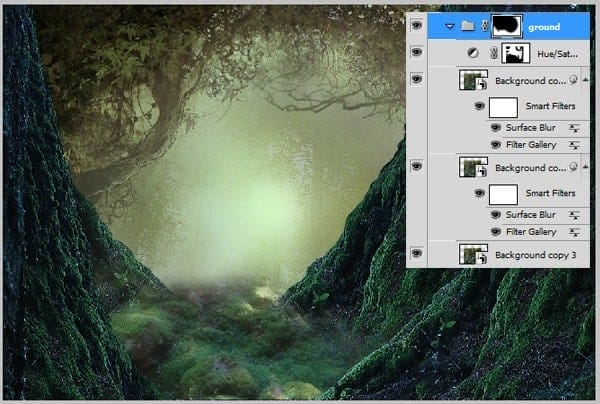The image size is (600, 404).
Task: Hide the ground group using its eye
Action: tap(416, 25)
